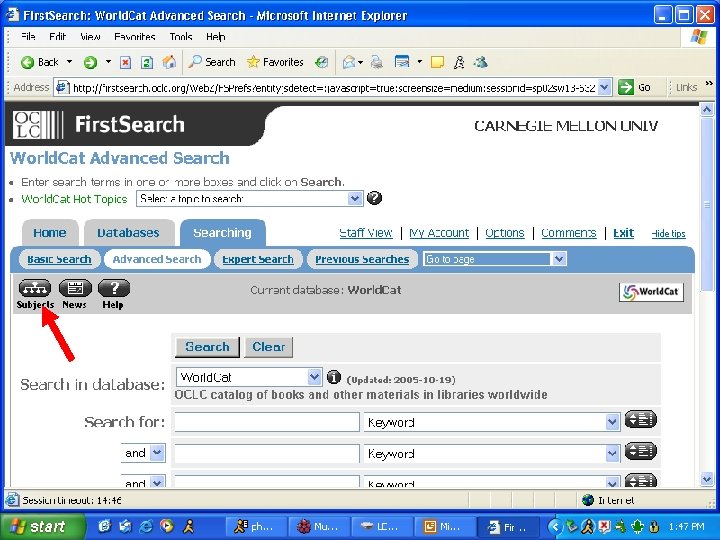The image size is (720, 540).
Task: Open the Mail toolbar icon
Action: point(349,62)
